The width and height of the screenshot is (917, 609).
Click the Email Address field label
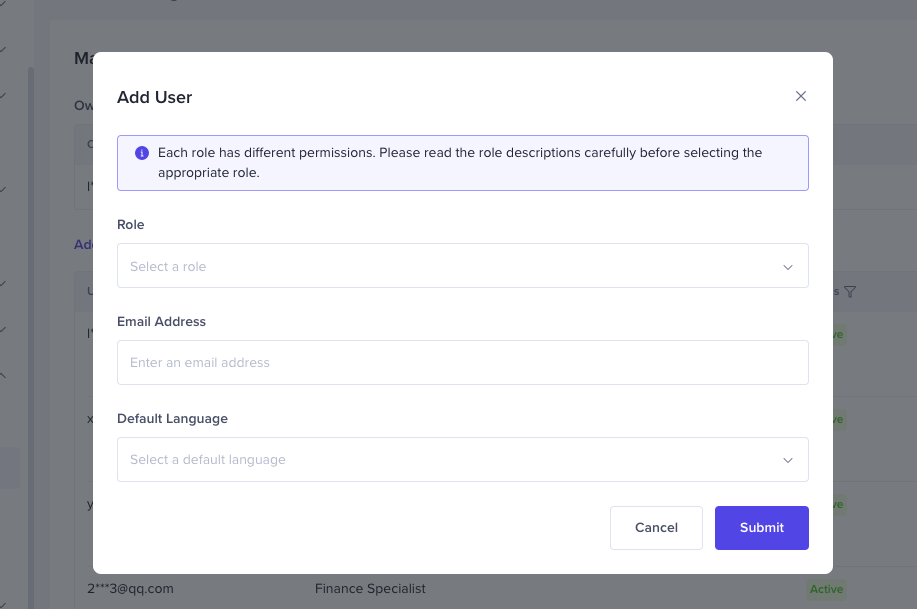[161, 322]
